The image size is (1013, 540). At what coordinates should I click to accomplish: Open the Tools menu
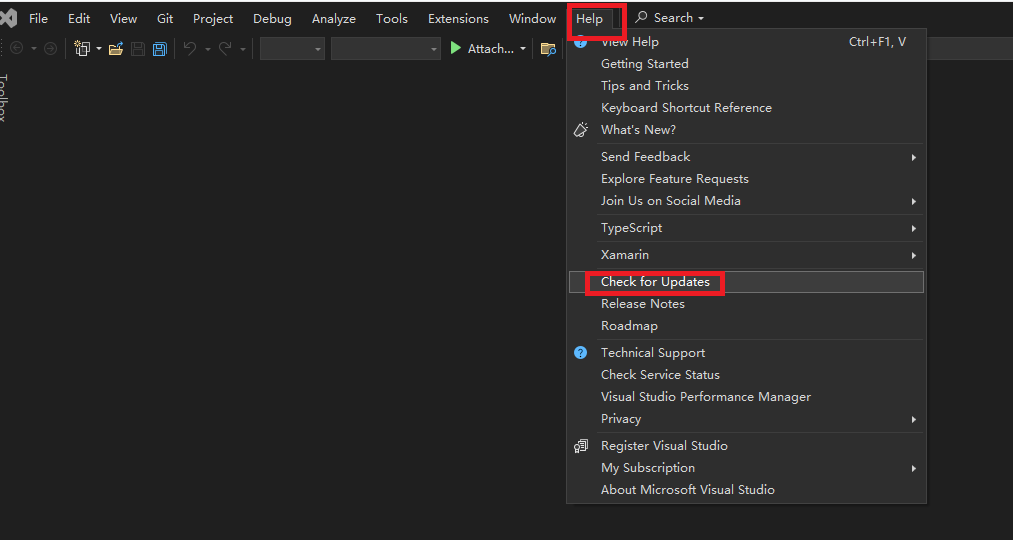[392, 19]
